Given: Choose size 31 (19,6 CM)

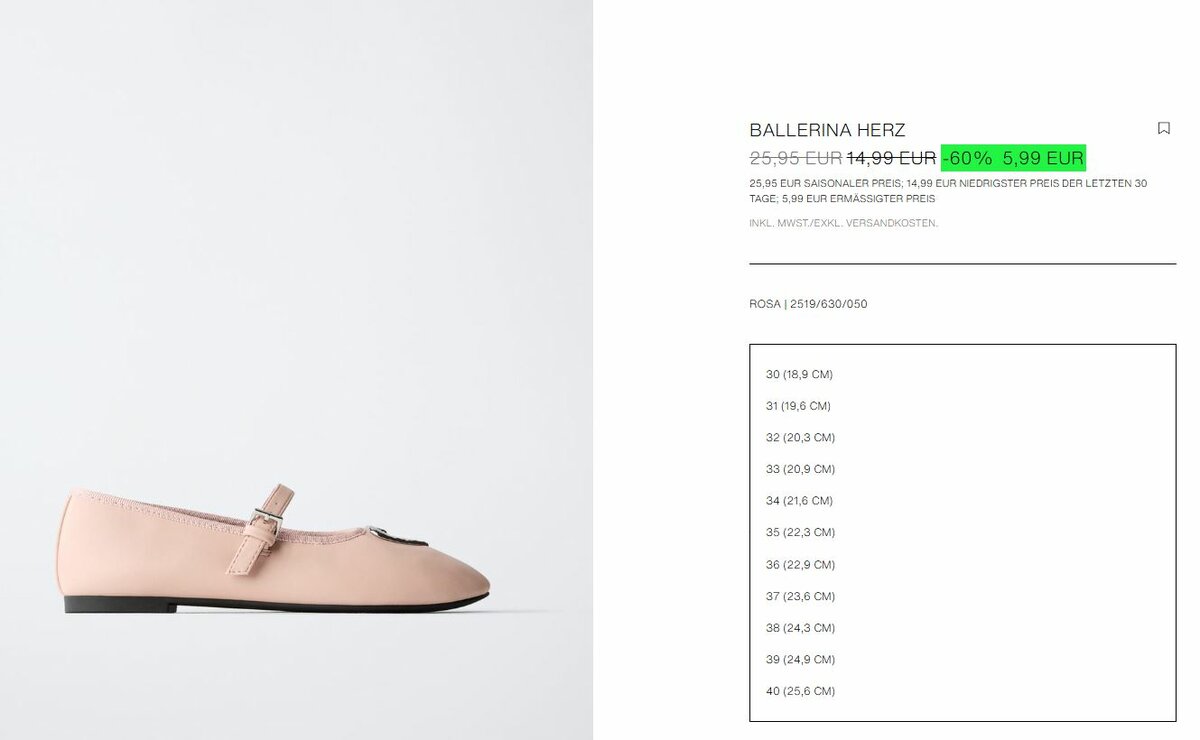Looking at the screenshot, I should (x=798, y=406).
